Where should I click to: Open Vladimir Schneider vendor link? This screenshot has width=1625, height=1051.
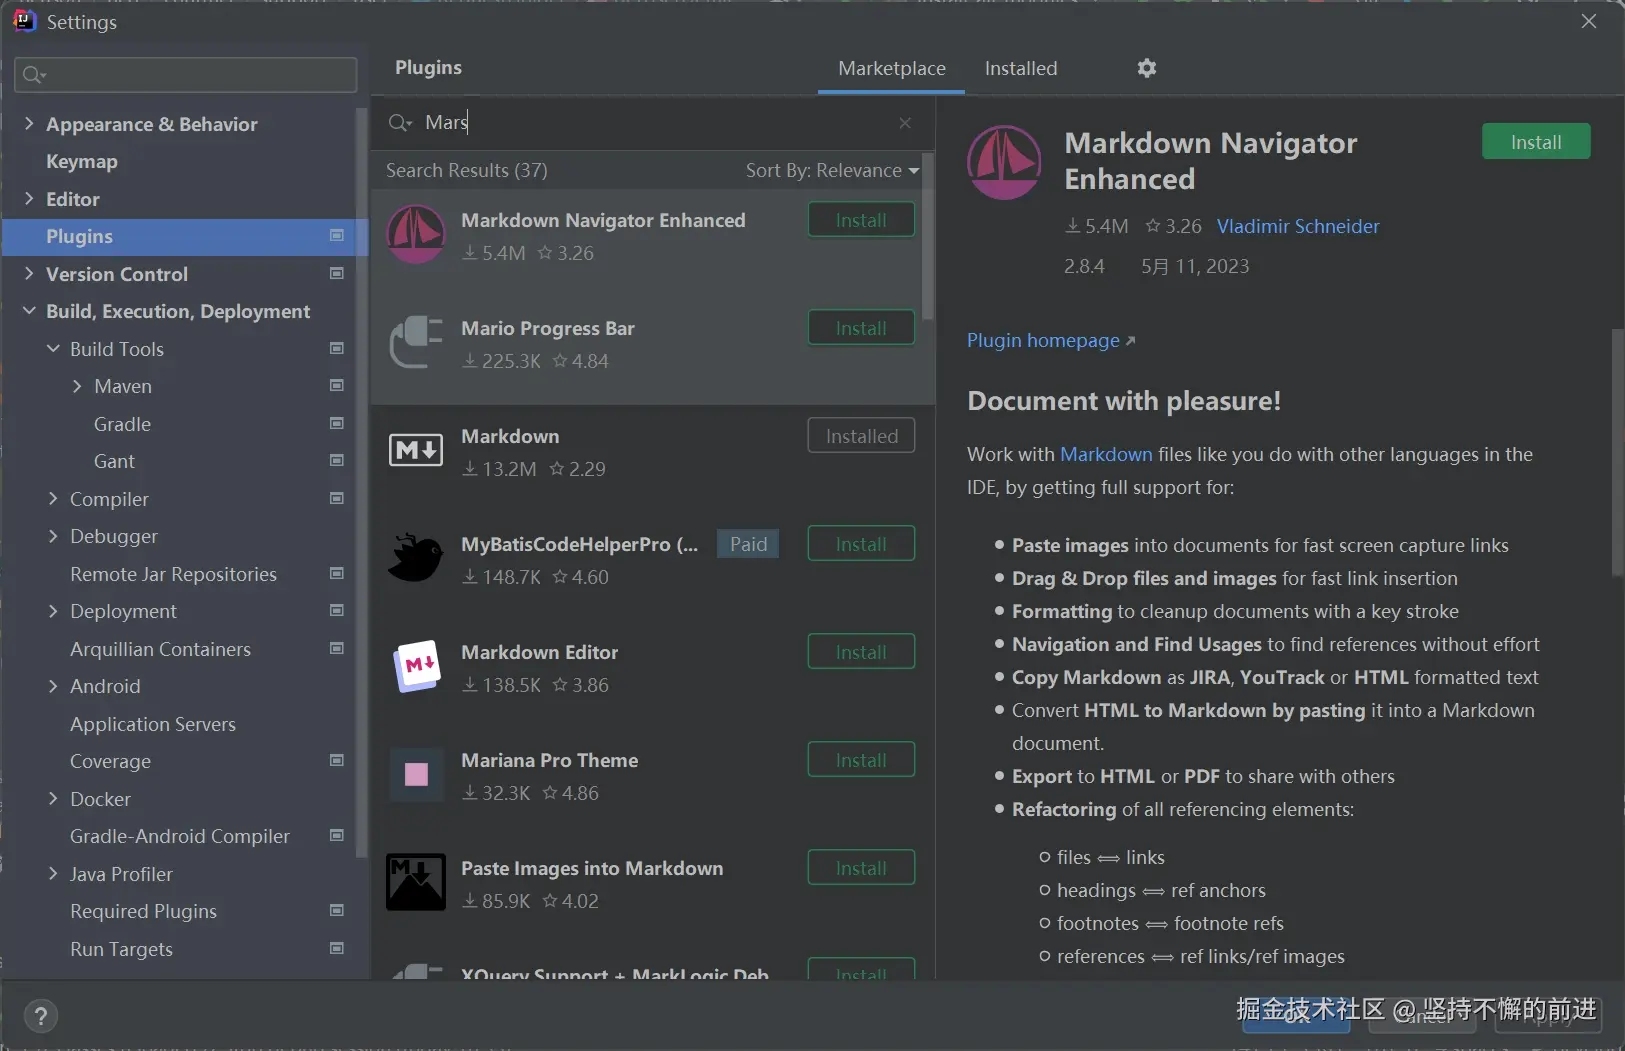click(1298, 226)
